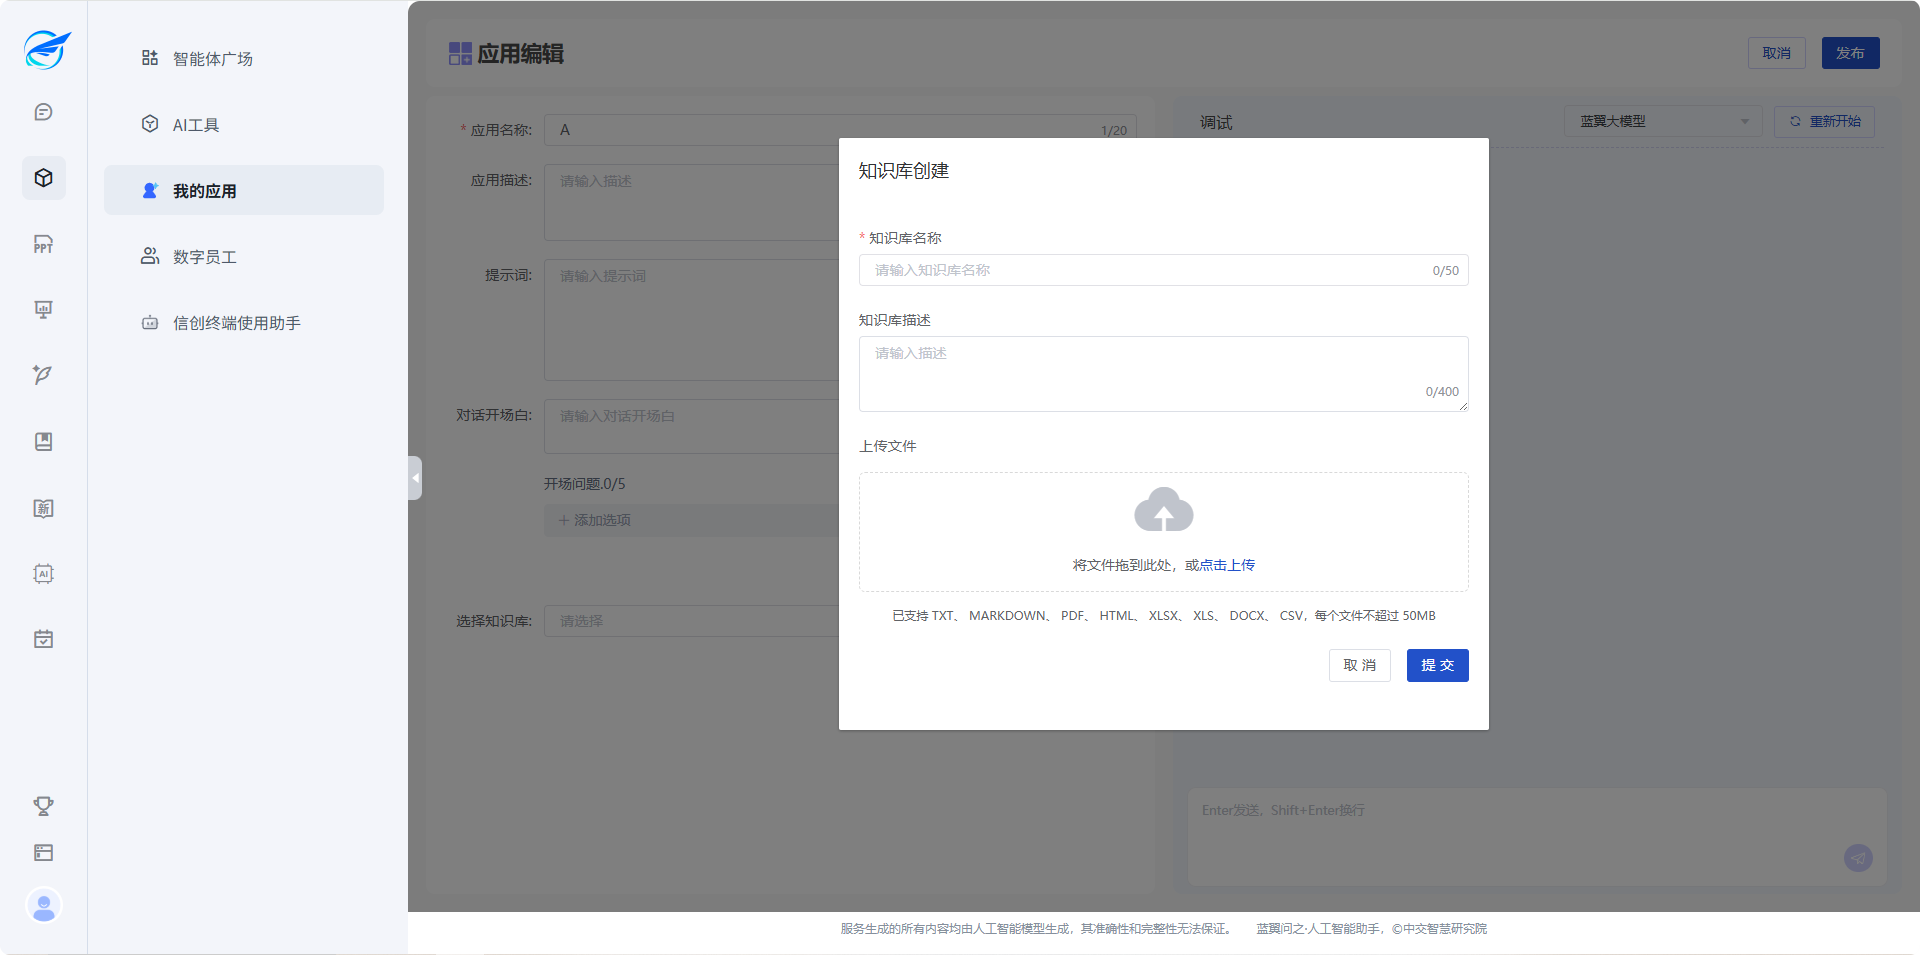
Task: Click the 添加选项 add option button
Action: (x=691, y=520)
